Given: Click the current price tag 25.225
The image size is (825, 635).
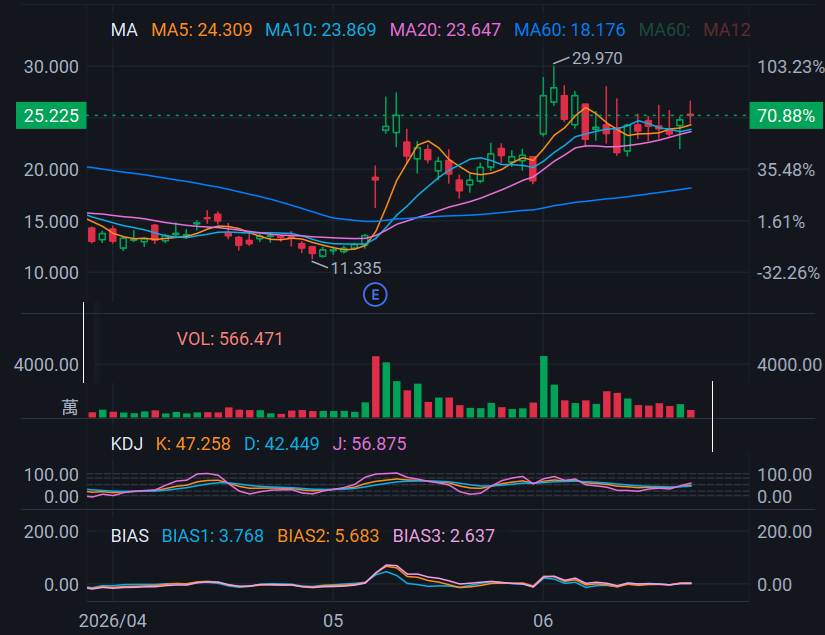Looking at the screenshot, I should click(x=51, y=115).
